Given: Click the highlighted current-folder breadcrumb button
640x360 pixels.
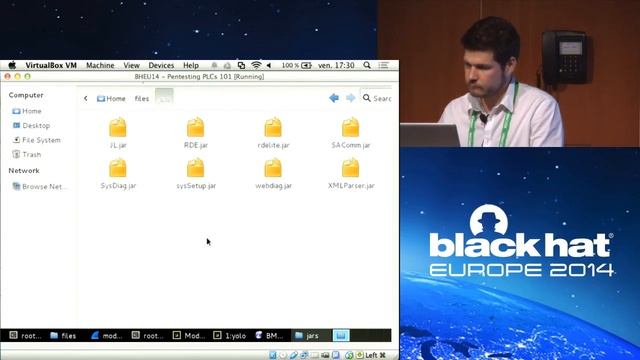Looking at the screenshot, I should [164, 96].
